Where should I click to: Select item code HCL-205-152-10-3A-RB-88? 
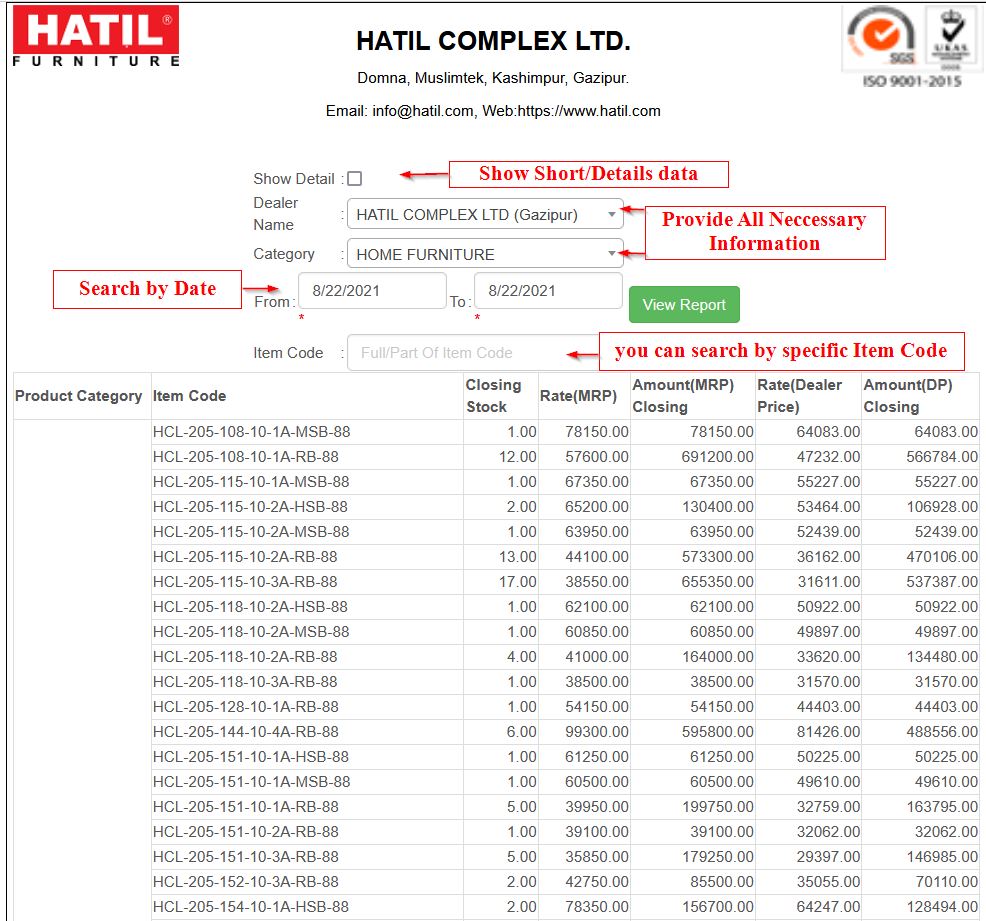coord(245,882)
